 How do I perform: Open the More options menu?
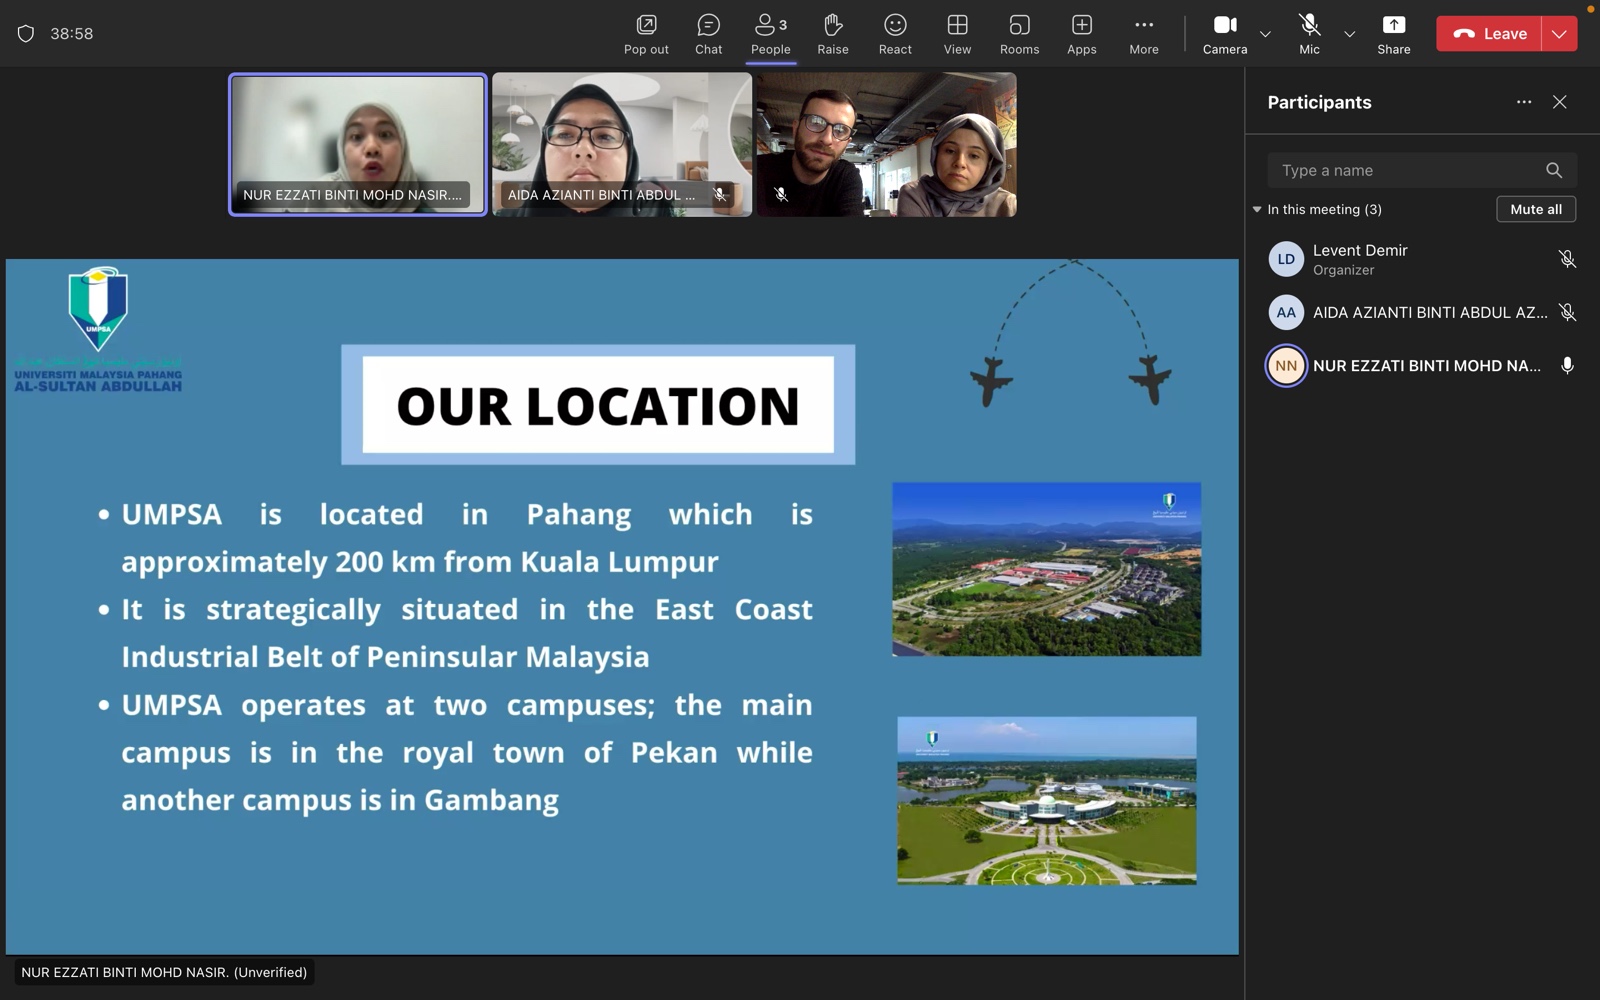(x=1143, y=34)
